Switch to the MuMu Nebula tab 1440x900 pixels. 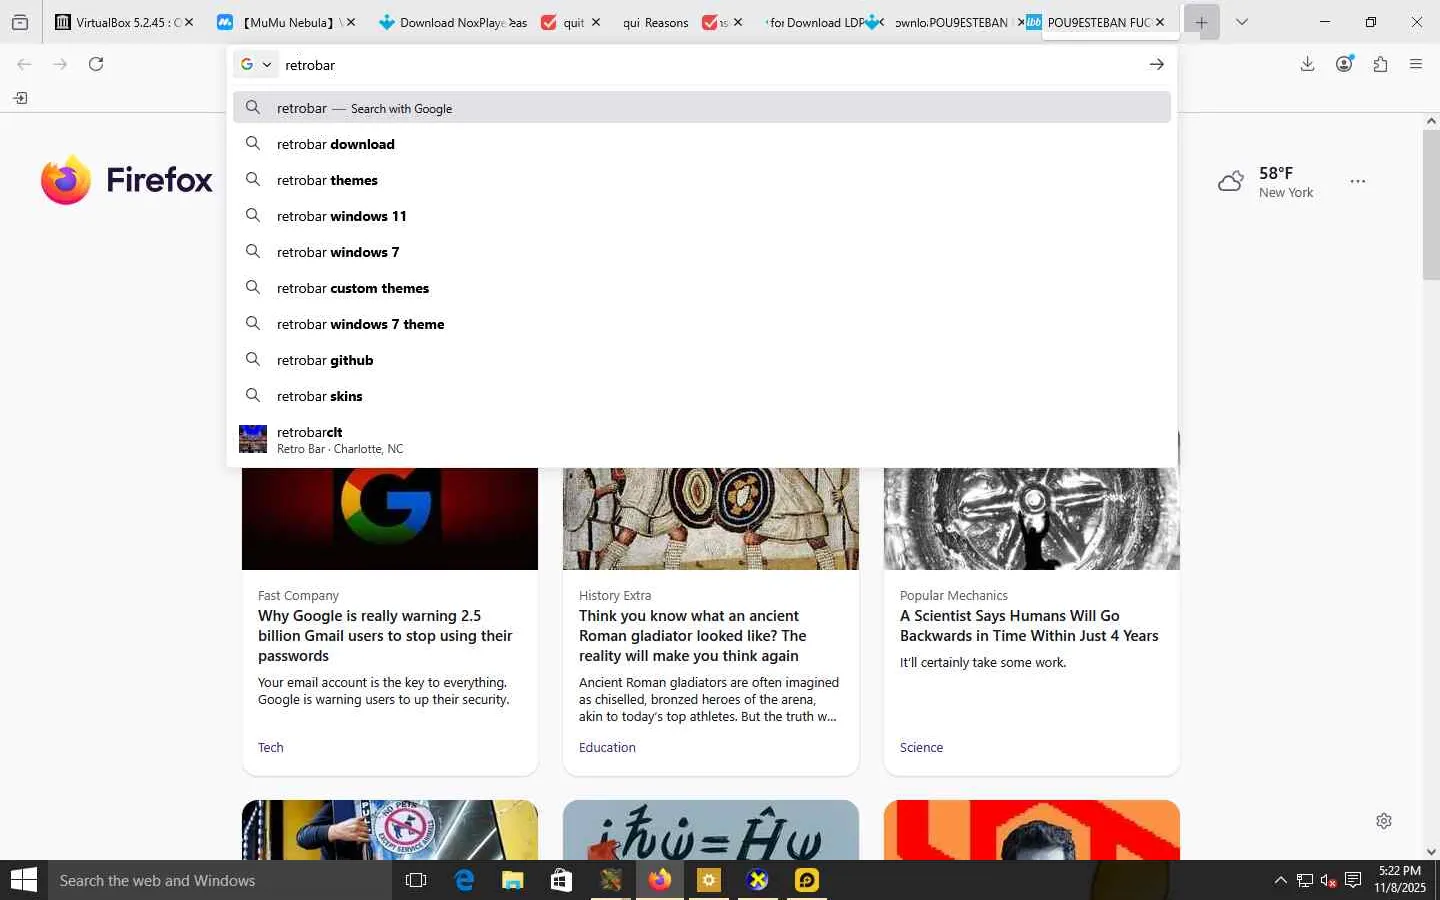click(x=286, y=22)
